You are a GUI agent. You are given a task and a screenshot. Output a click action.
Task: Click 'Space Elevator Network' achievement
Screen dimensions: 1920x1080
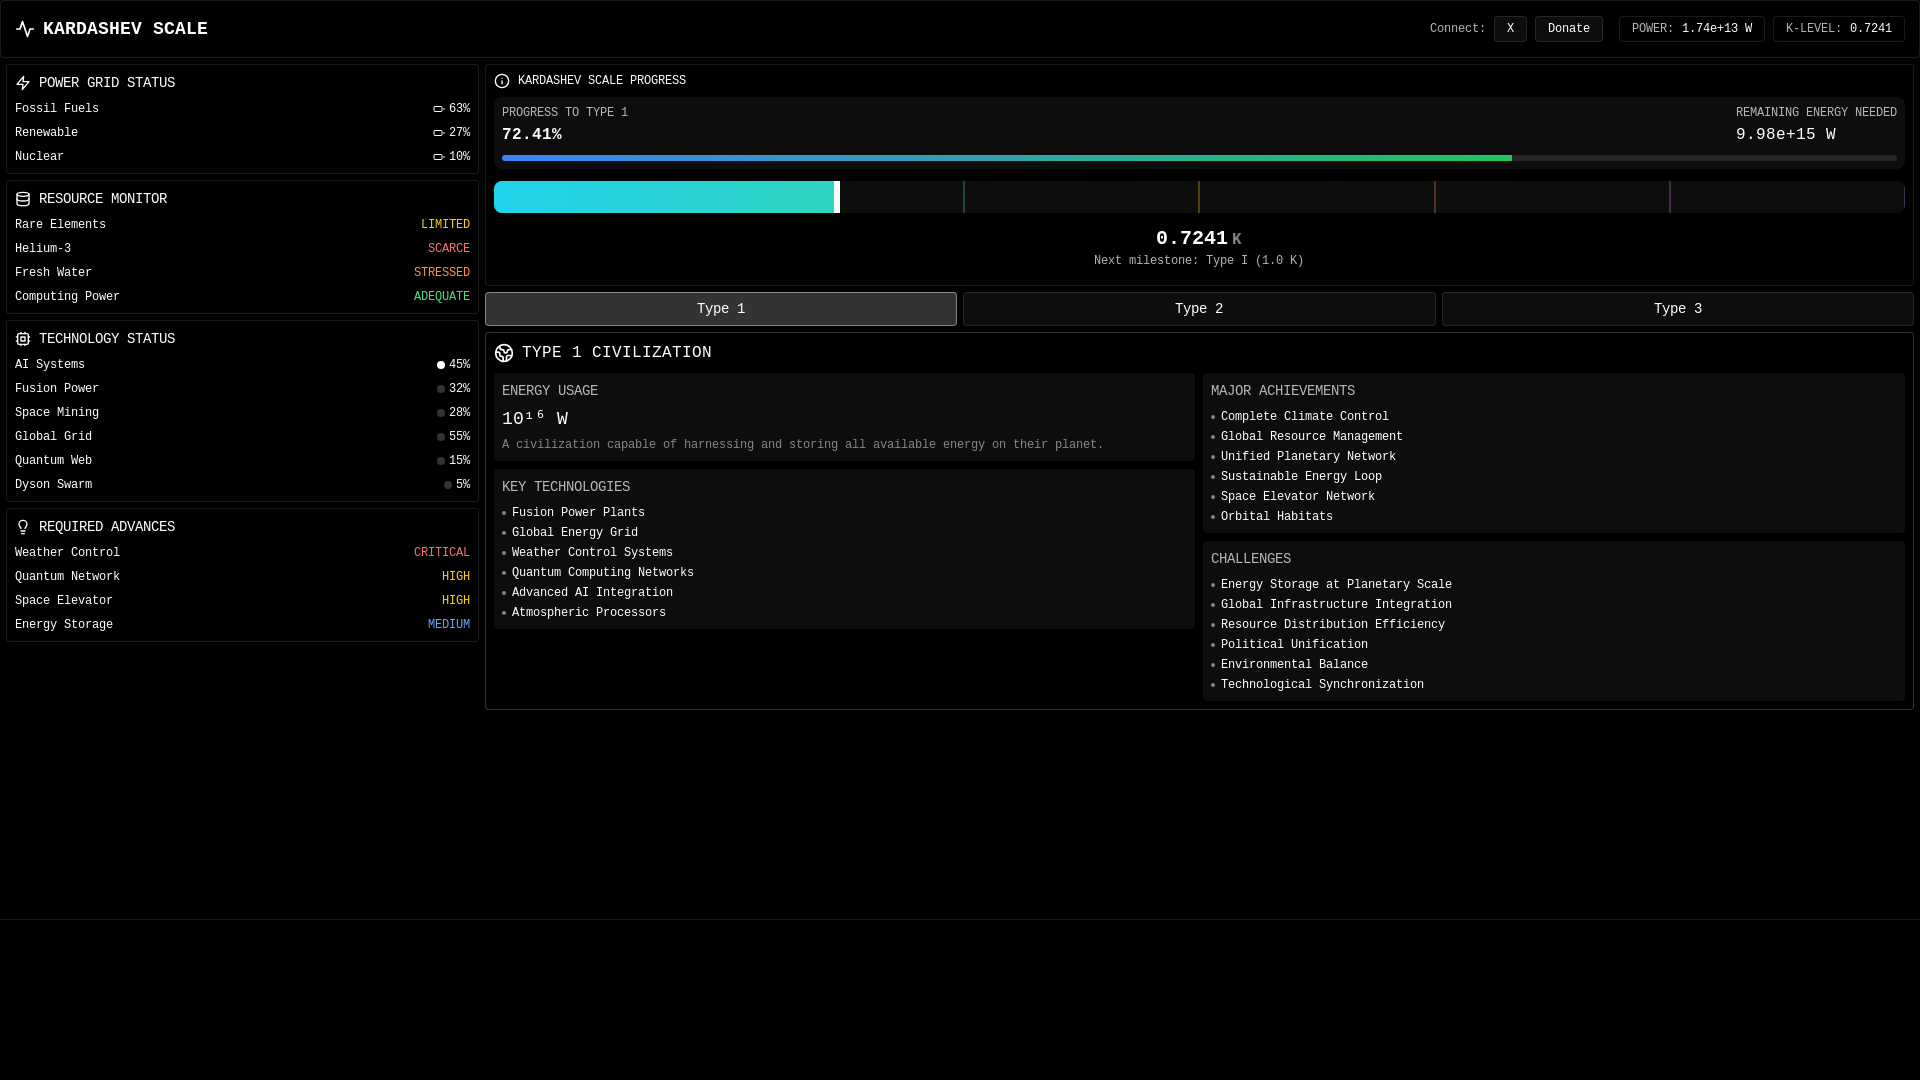1298,497
